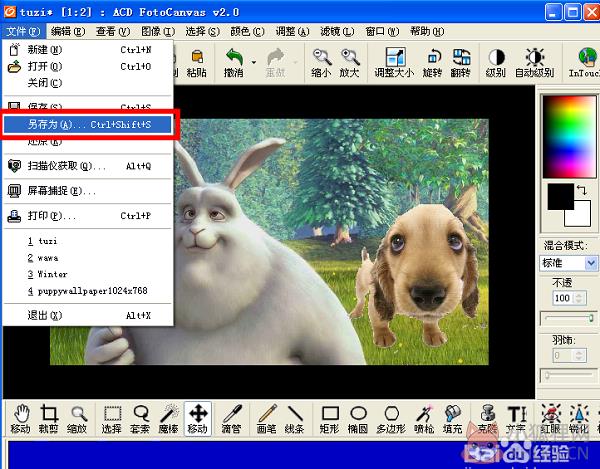Select the Red Eye (红眼) tool

click(x=551, y=419)
